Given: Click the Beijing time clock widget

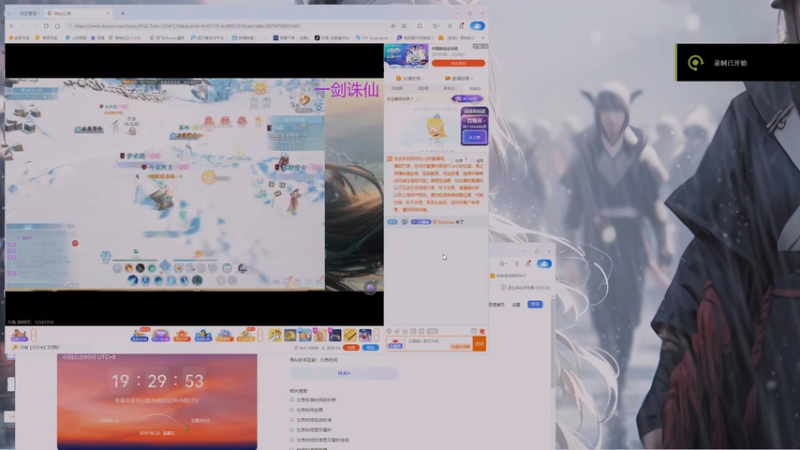Looking at the screenshot, I should point(157,402).
